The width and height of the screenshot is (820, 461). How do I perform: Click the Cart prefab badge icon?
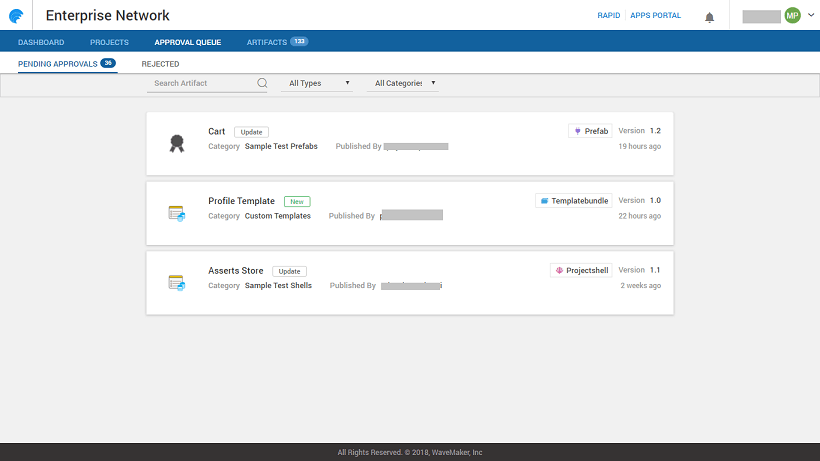point(177,143)
